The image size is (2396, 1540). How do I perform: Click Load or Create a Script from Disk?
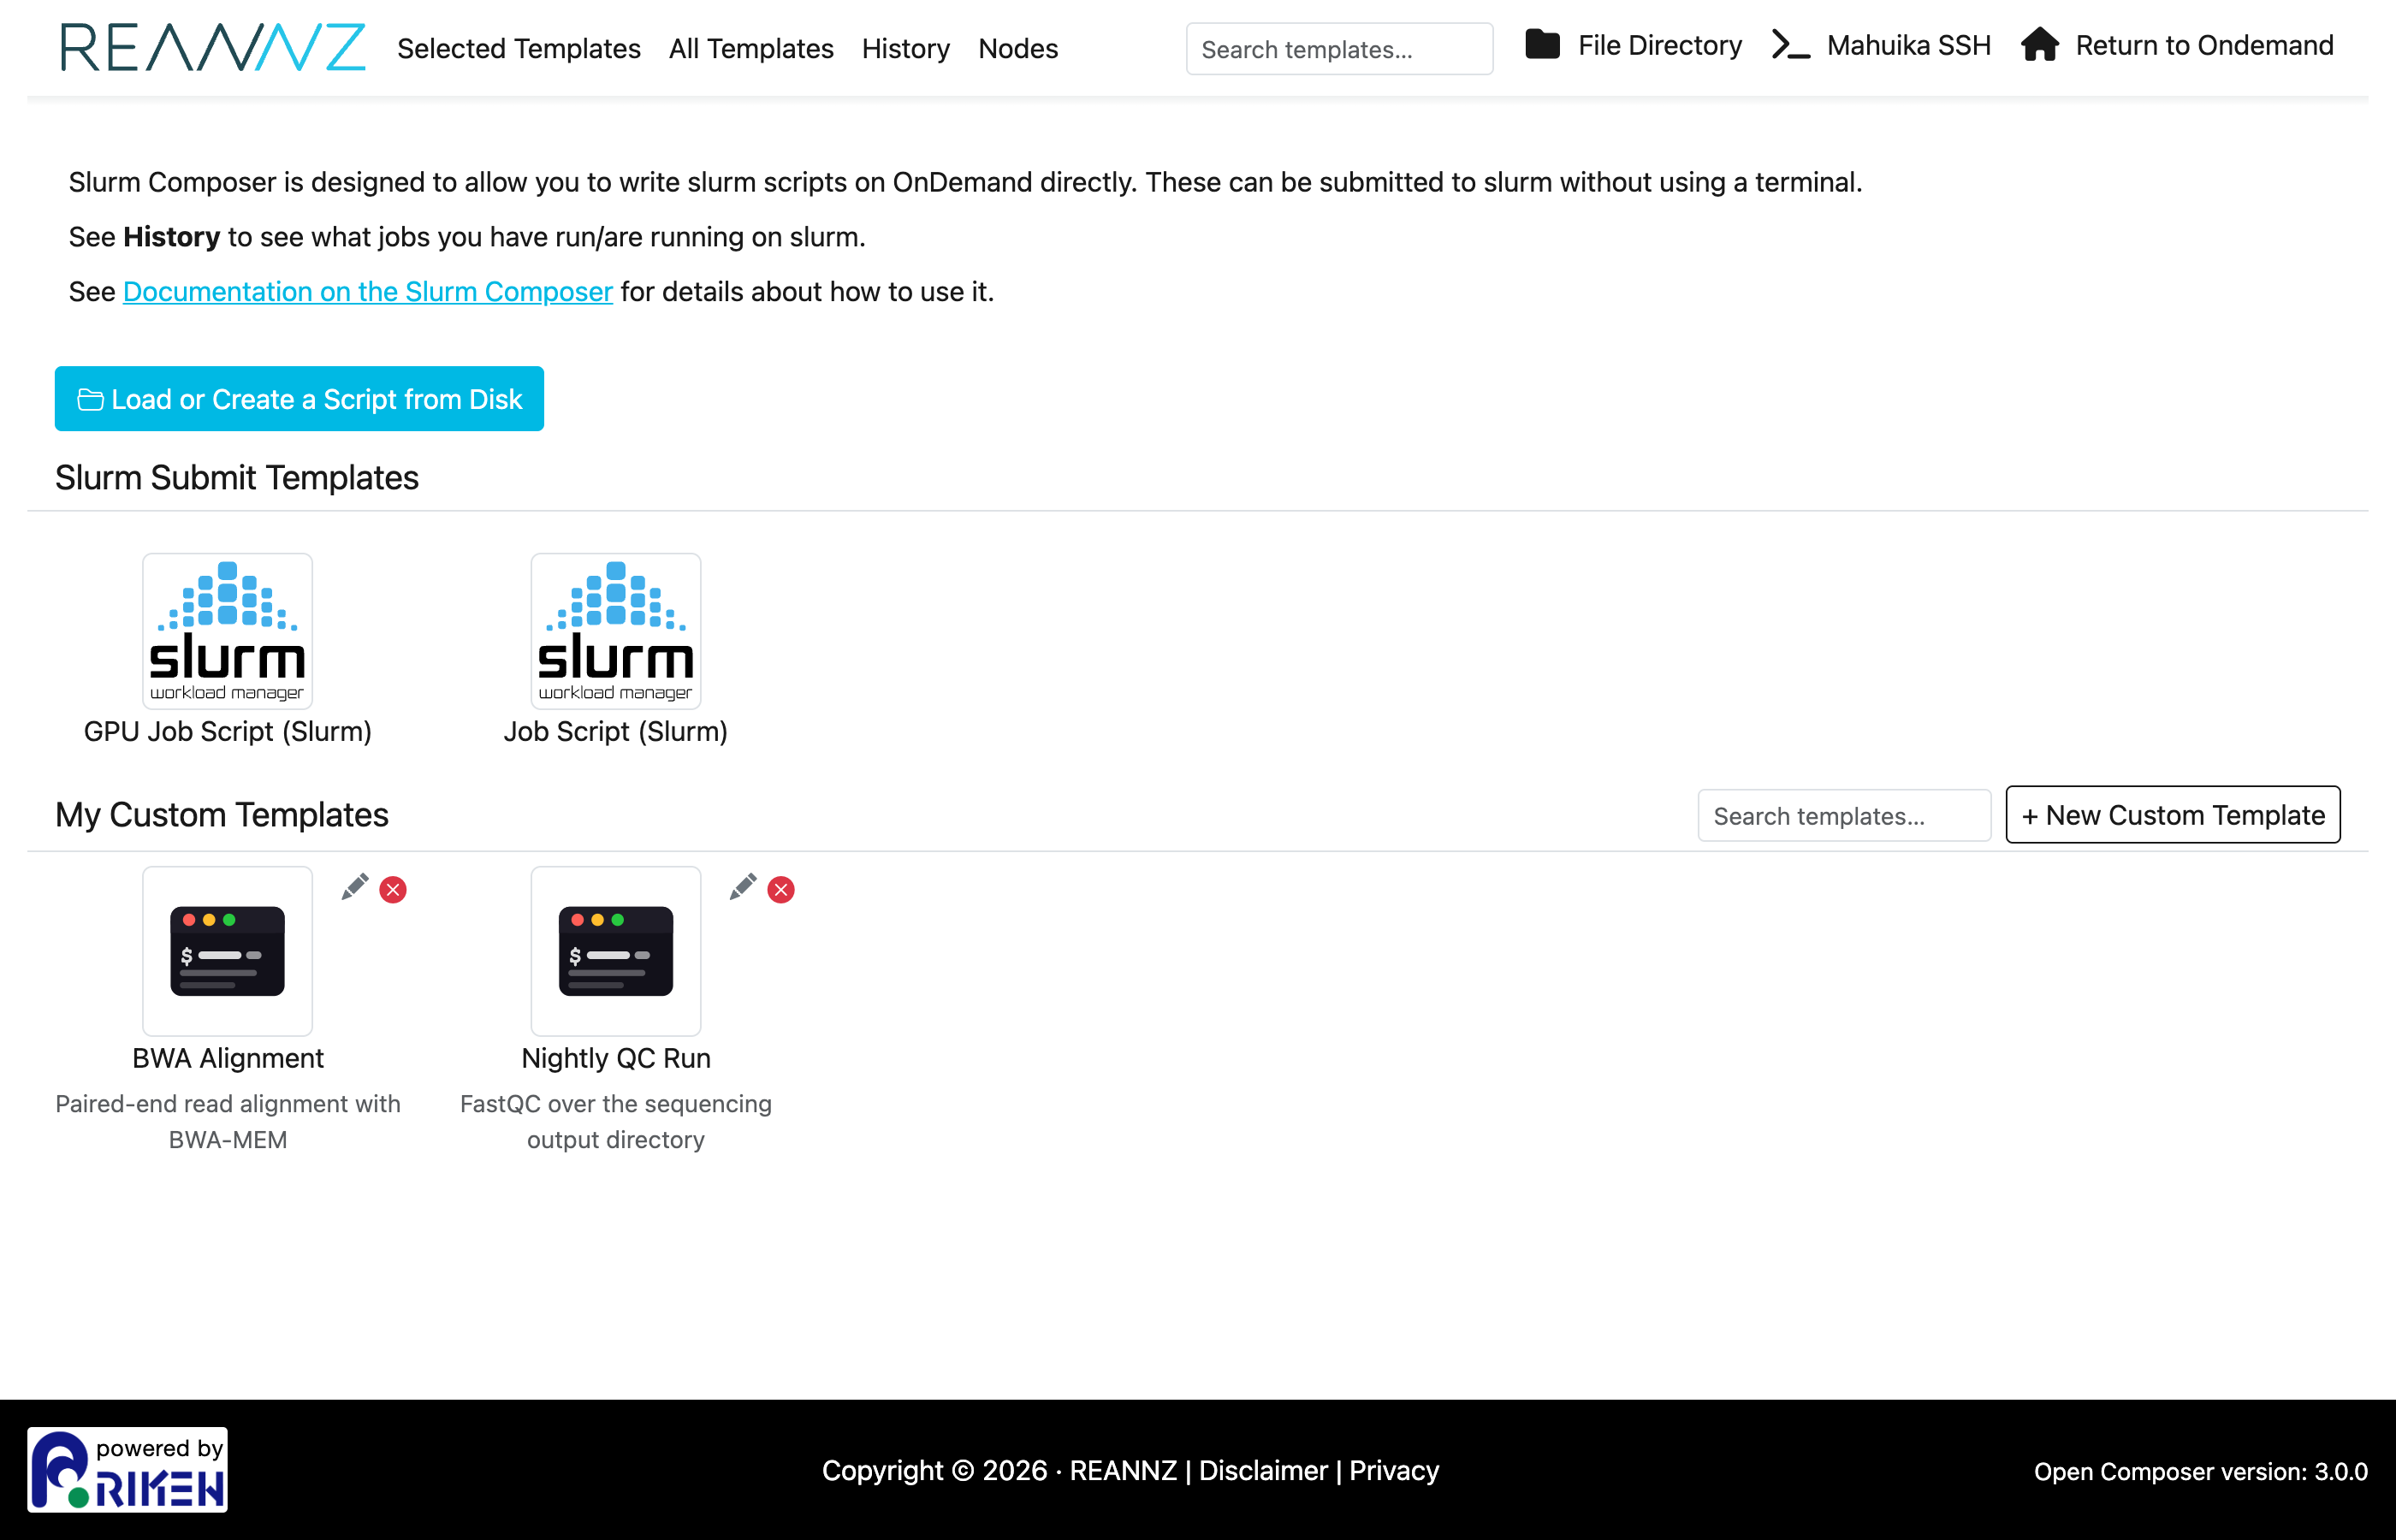299,399
